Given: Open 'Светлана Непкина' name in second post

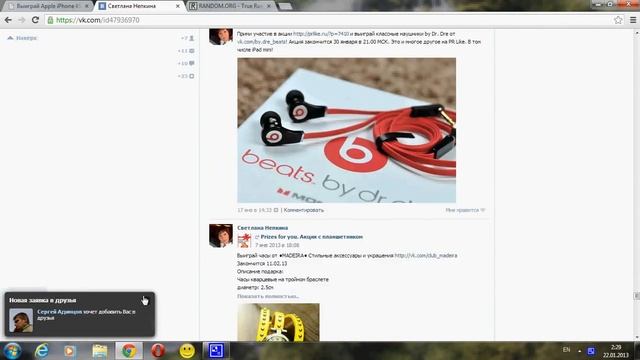Looking at the screenshot, I should 262,228.
